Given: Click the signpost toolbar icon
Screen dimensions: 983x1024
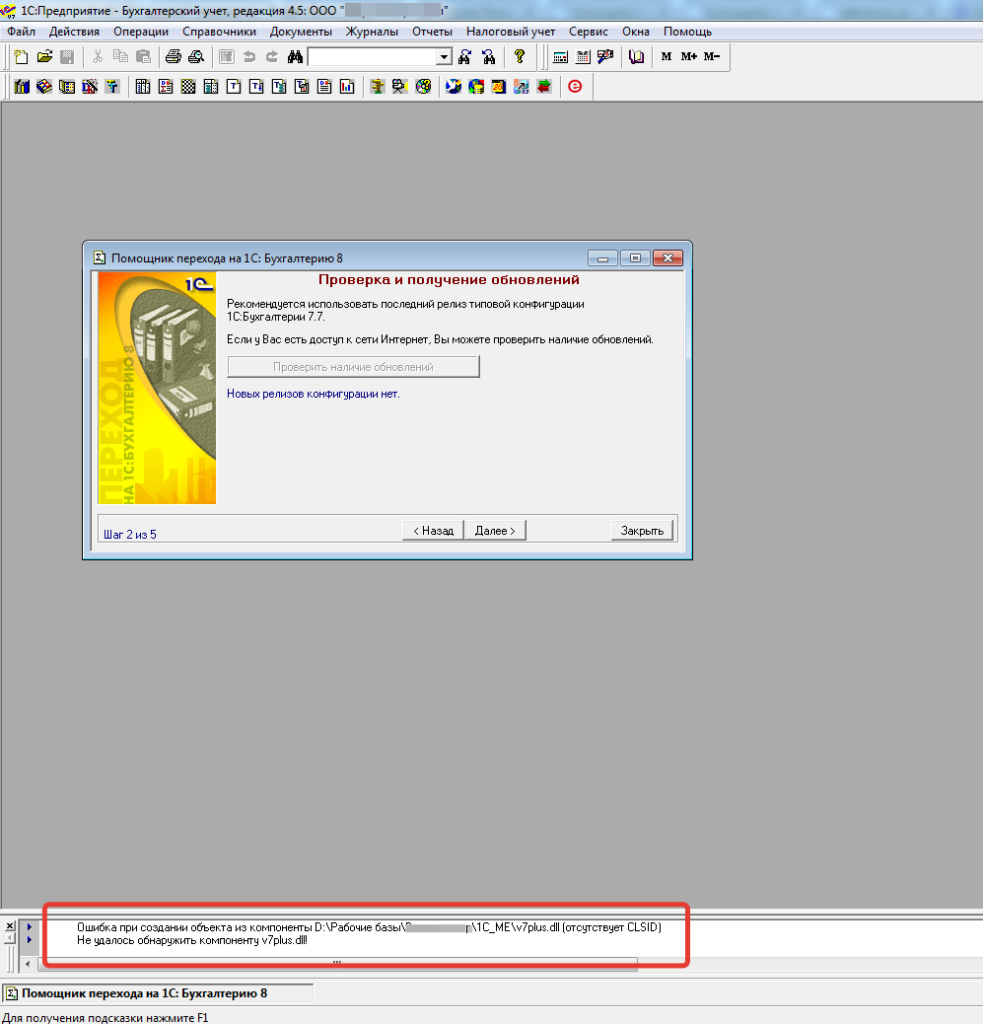Looking at the screenshot, I should coord(377,86).
